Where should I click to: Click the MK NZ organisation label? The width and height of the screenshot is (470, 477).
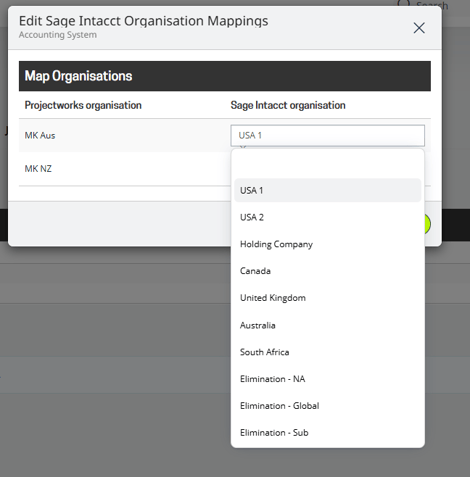click(x=38, y=169)
